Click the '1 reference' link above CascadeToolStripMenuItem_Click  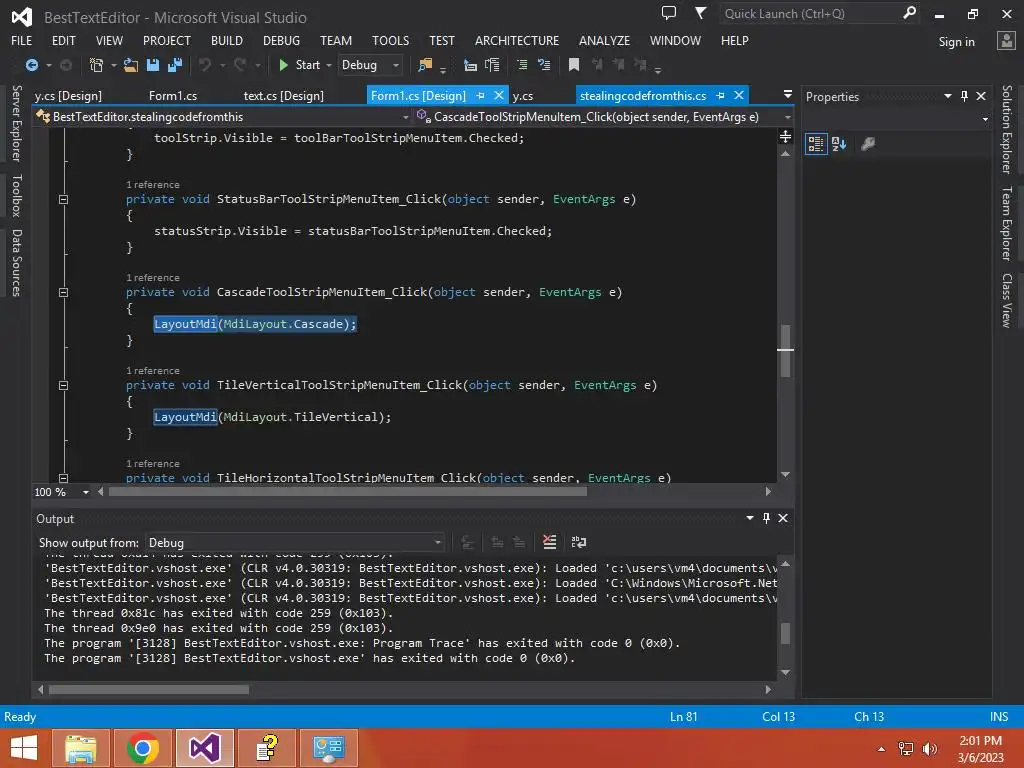[x=153, y=278]
